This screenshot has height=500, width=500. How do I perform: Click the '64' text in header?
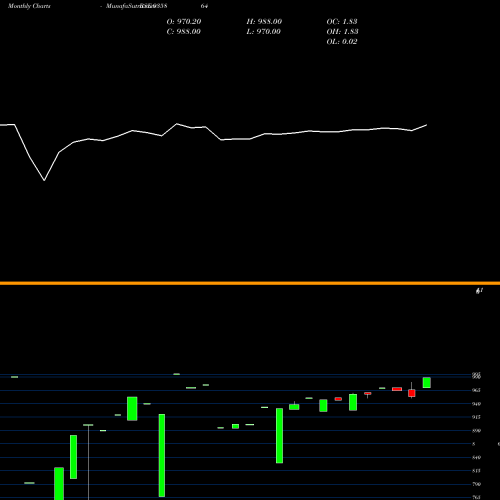pos(204,6)
